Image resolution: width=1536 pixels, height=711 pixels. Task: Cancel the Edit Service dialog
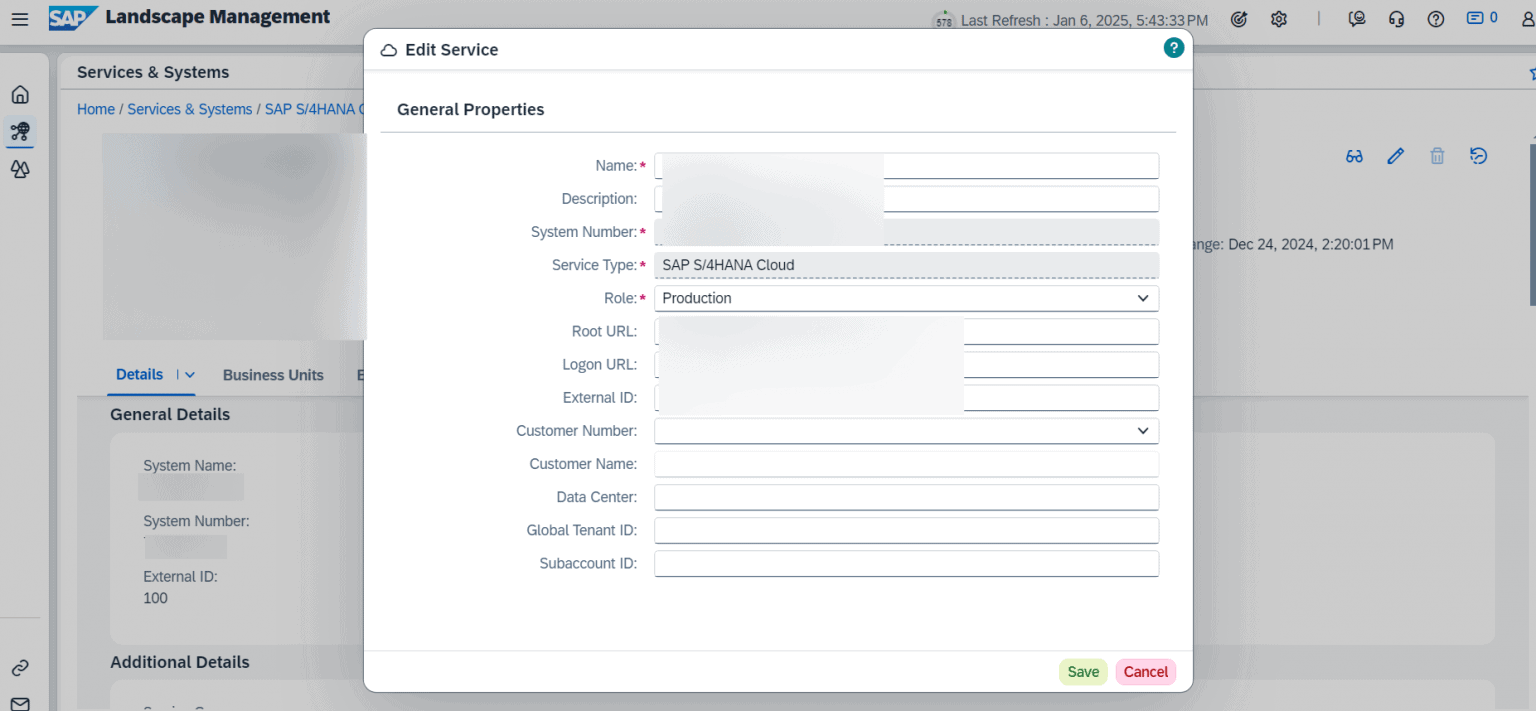pos(1145,671)
